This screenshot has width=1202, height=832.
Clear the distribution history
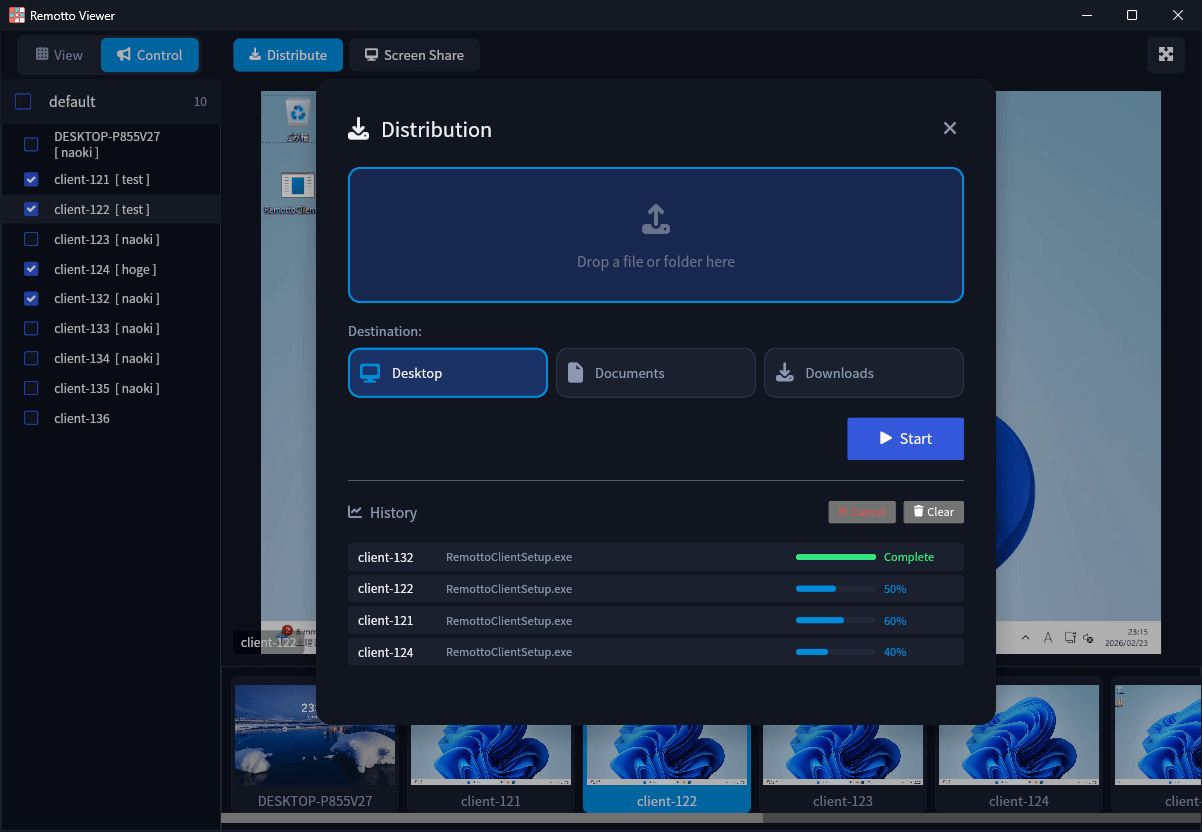click(933, 512)
